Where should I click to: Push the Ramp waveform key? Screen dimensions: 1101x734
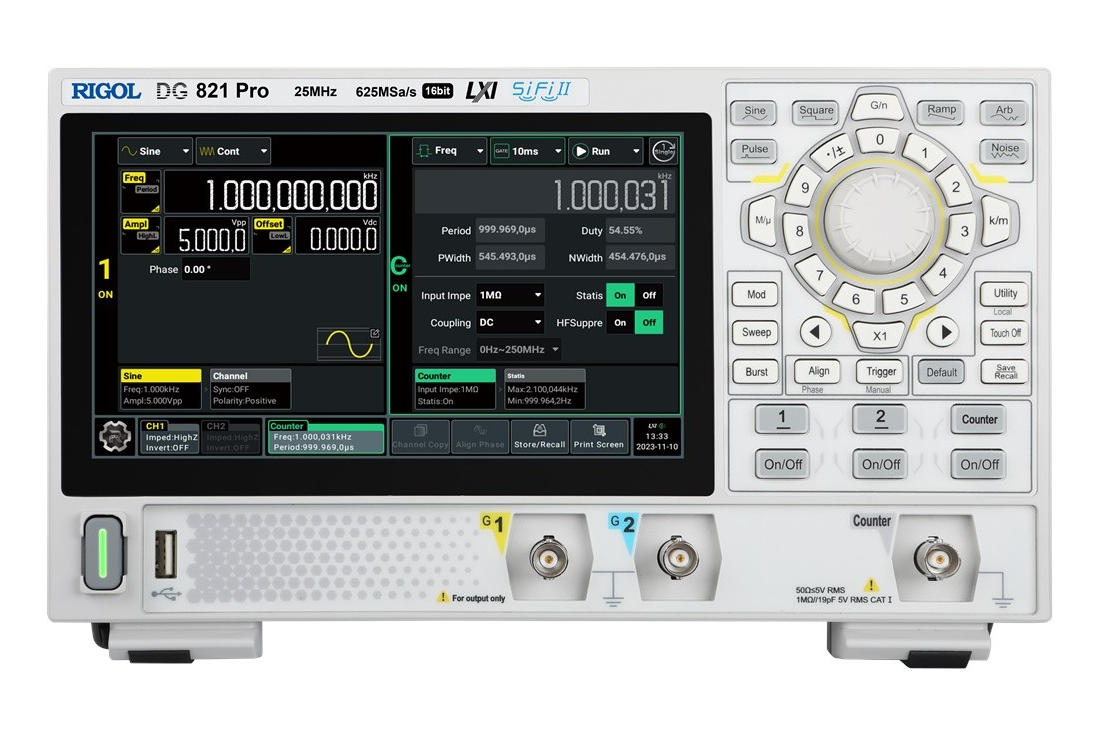941,111
